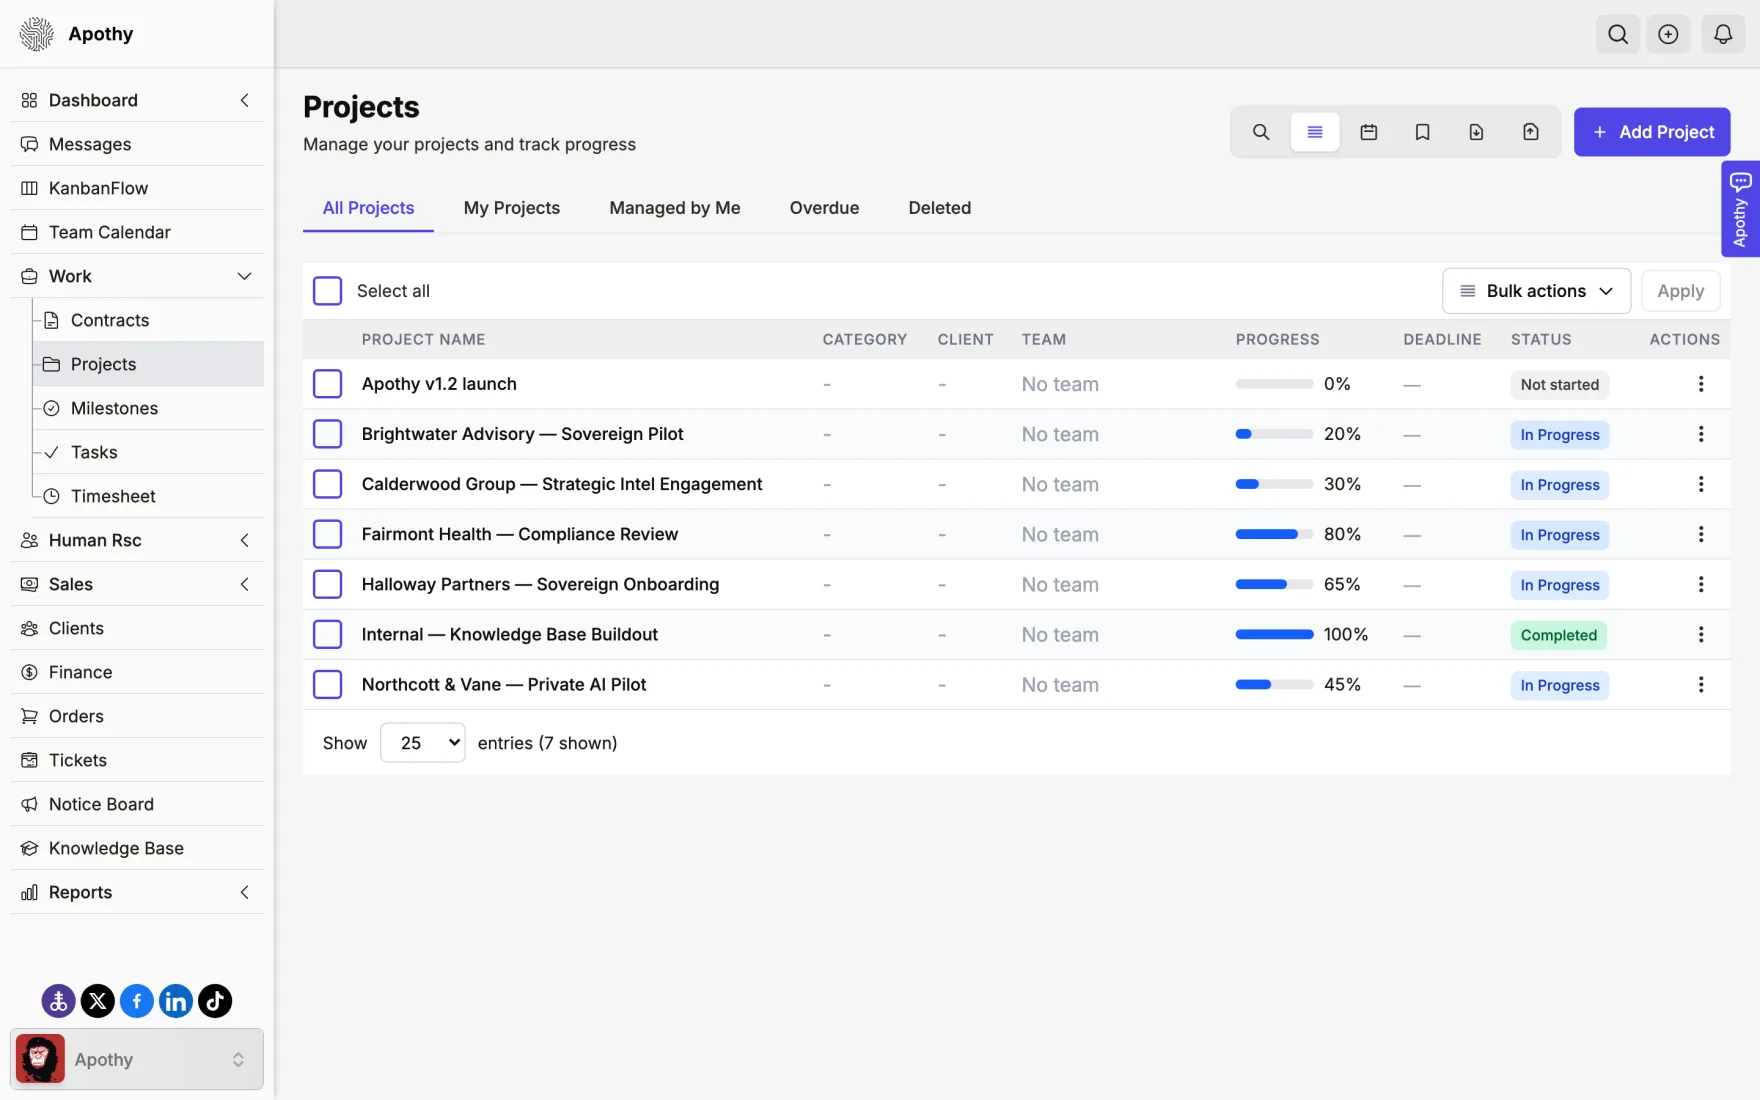Tick the Select all checkbox

(x=327, y=291)
